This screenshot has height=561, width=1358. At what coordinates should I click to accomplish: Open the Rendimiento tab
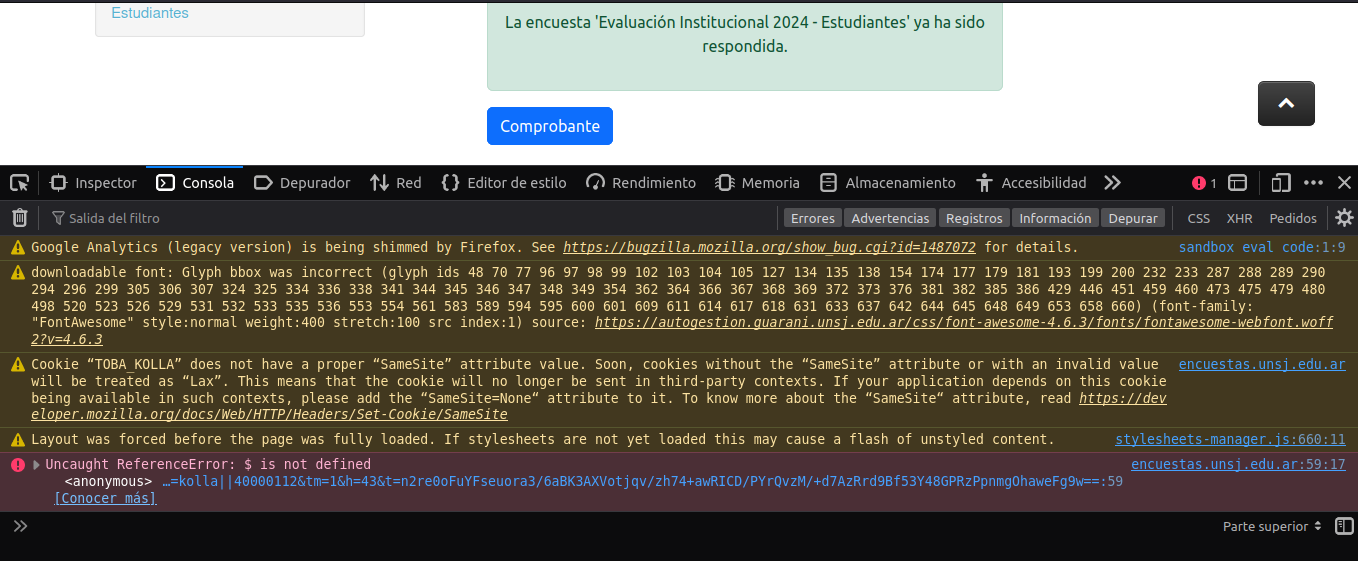pyautogui.click(x=641, y=183)
